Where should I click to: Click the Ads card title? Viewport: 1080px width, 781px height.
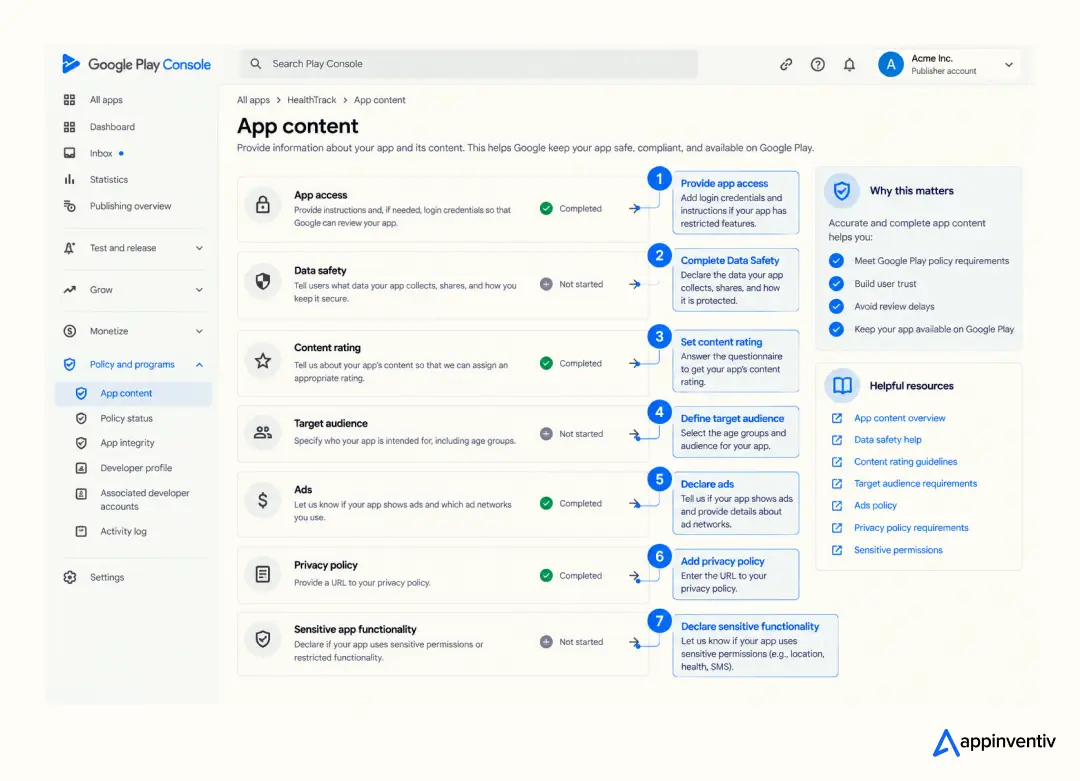coord(303,490)
